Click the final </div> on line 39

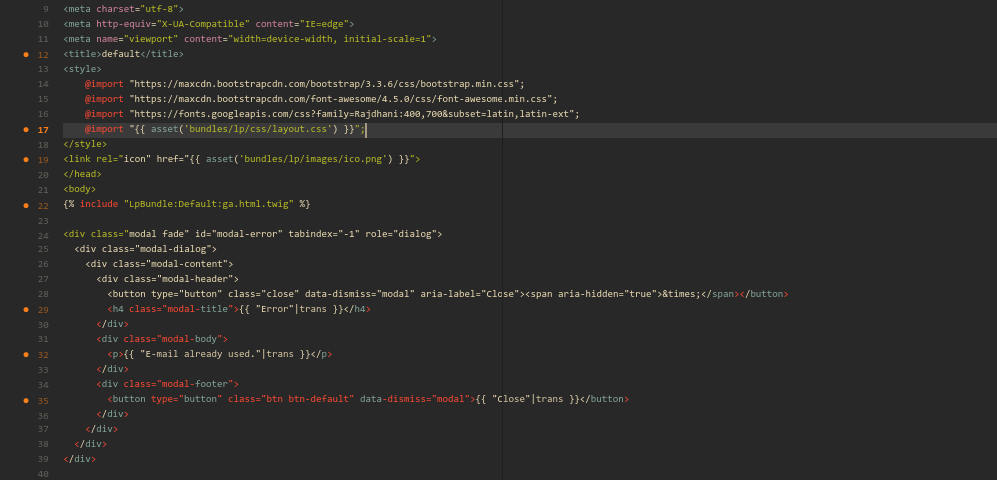point(79,459)
